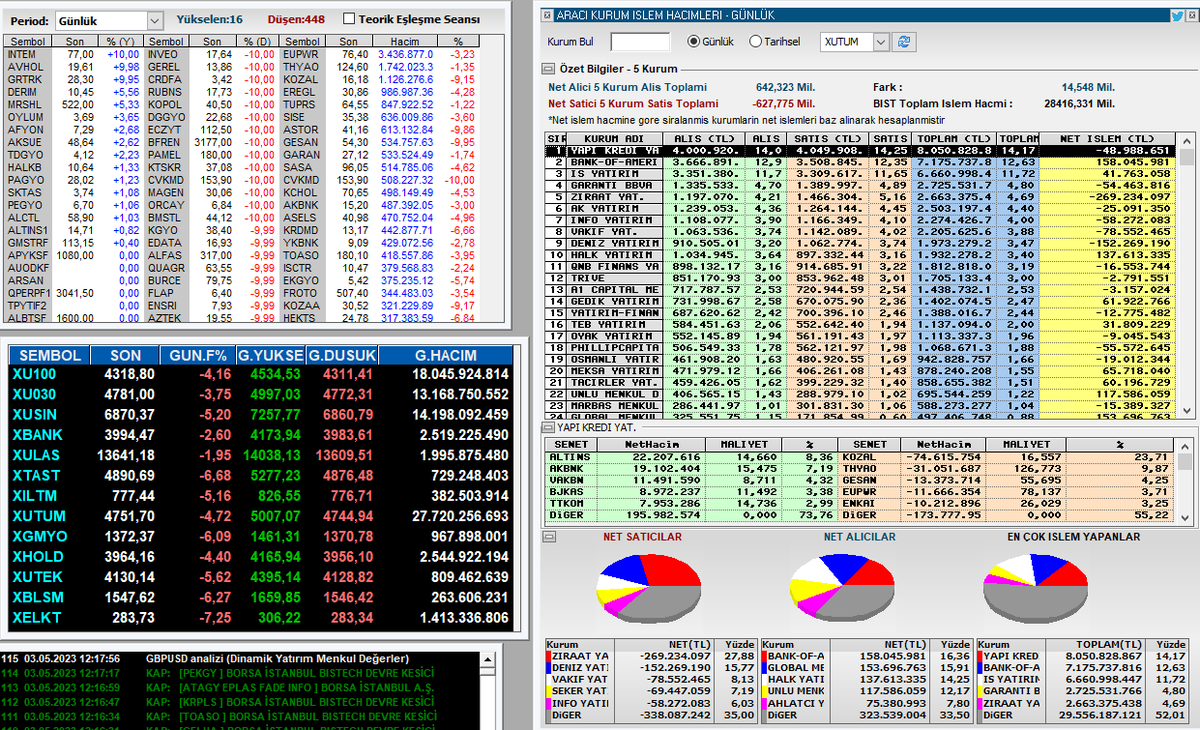Screen dimensions: 1200x730
Task: Select THYAO in the volume list
Action: click(301, 66)
